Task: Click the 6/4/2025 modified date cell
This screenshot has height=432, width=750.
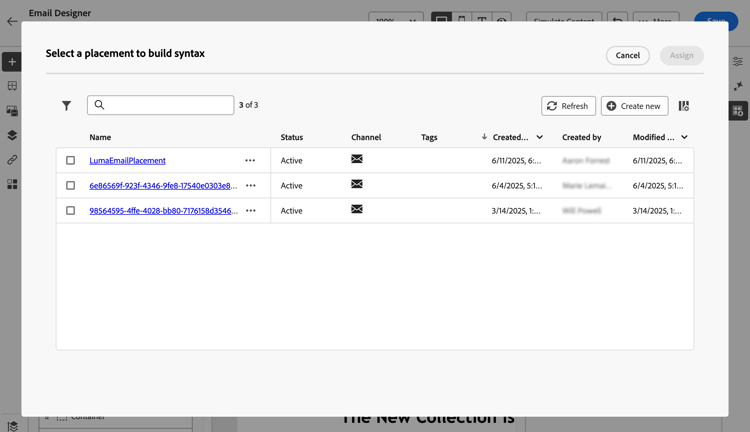Action: [x=658, y=186]
